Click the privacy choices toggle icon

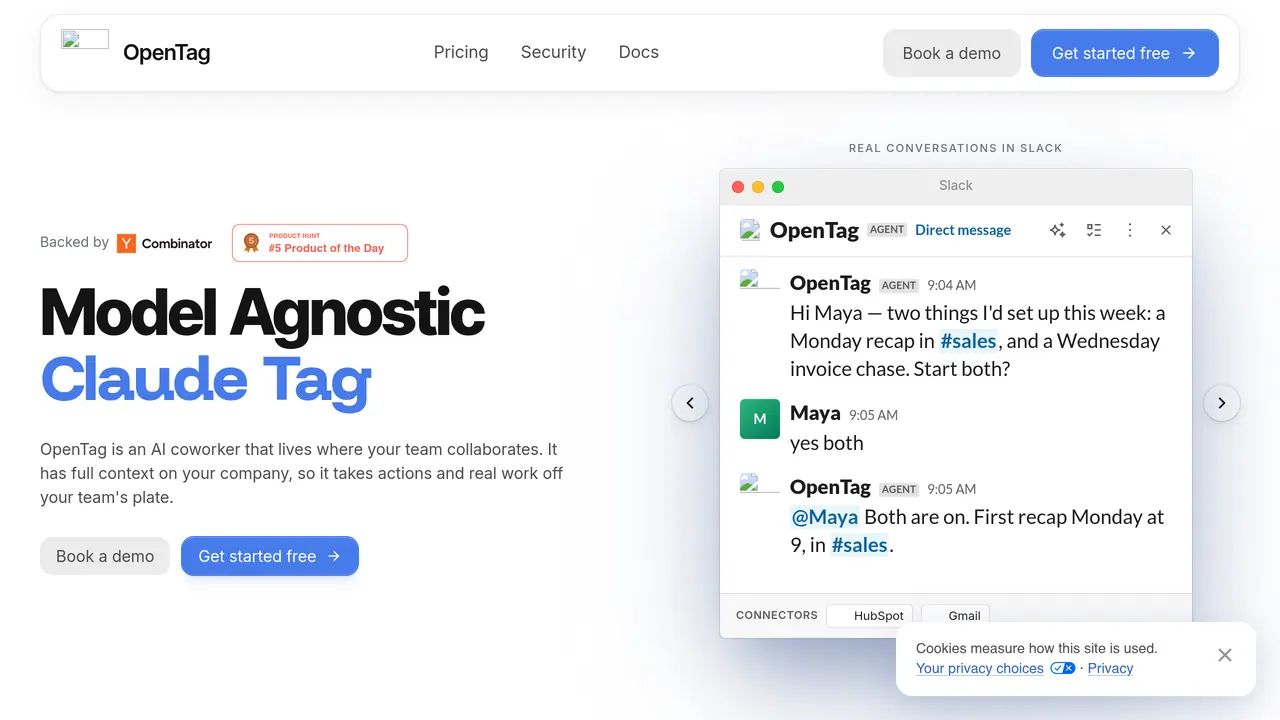(x=1062, y=668)
